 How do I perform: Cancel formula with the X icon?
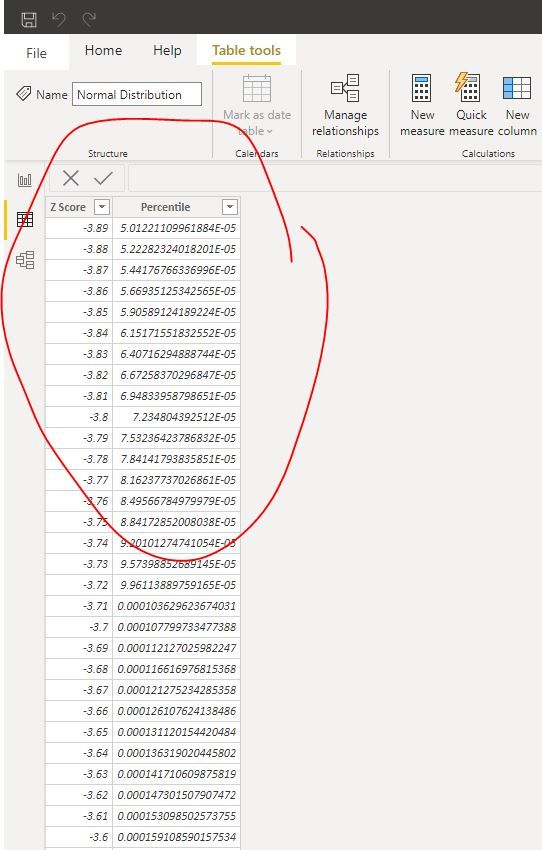70,178
